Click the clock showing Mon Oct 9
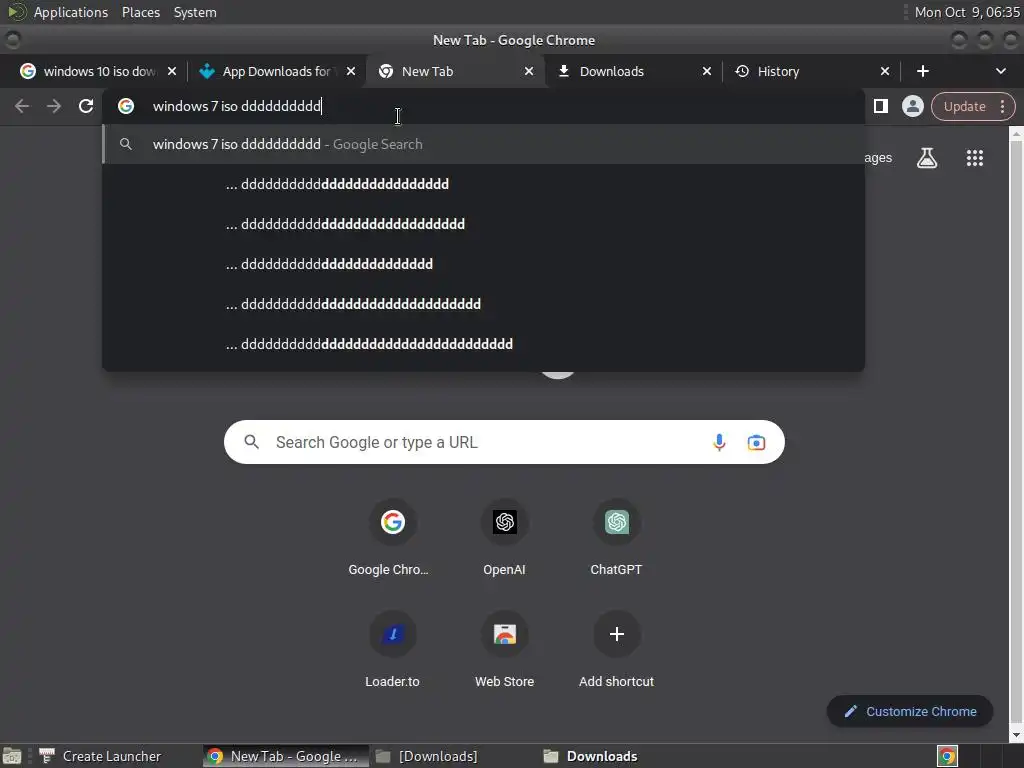 tap(967, 12)
